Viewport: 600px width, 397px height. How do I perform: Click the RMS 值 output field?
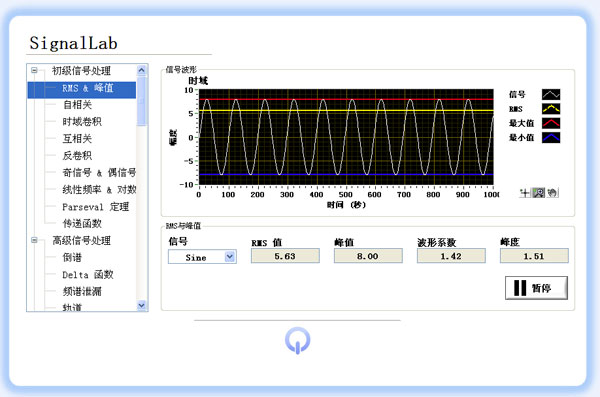click(x=285, y=256)
